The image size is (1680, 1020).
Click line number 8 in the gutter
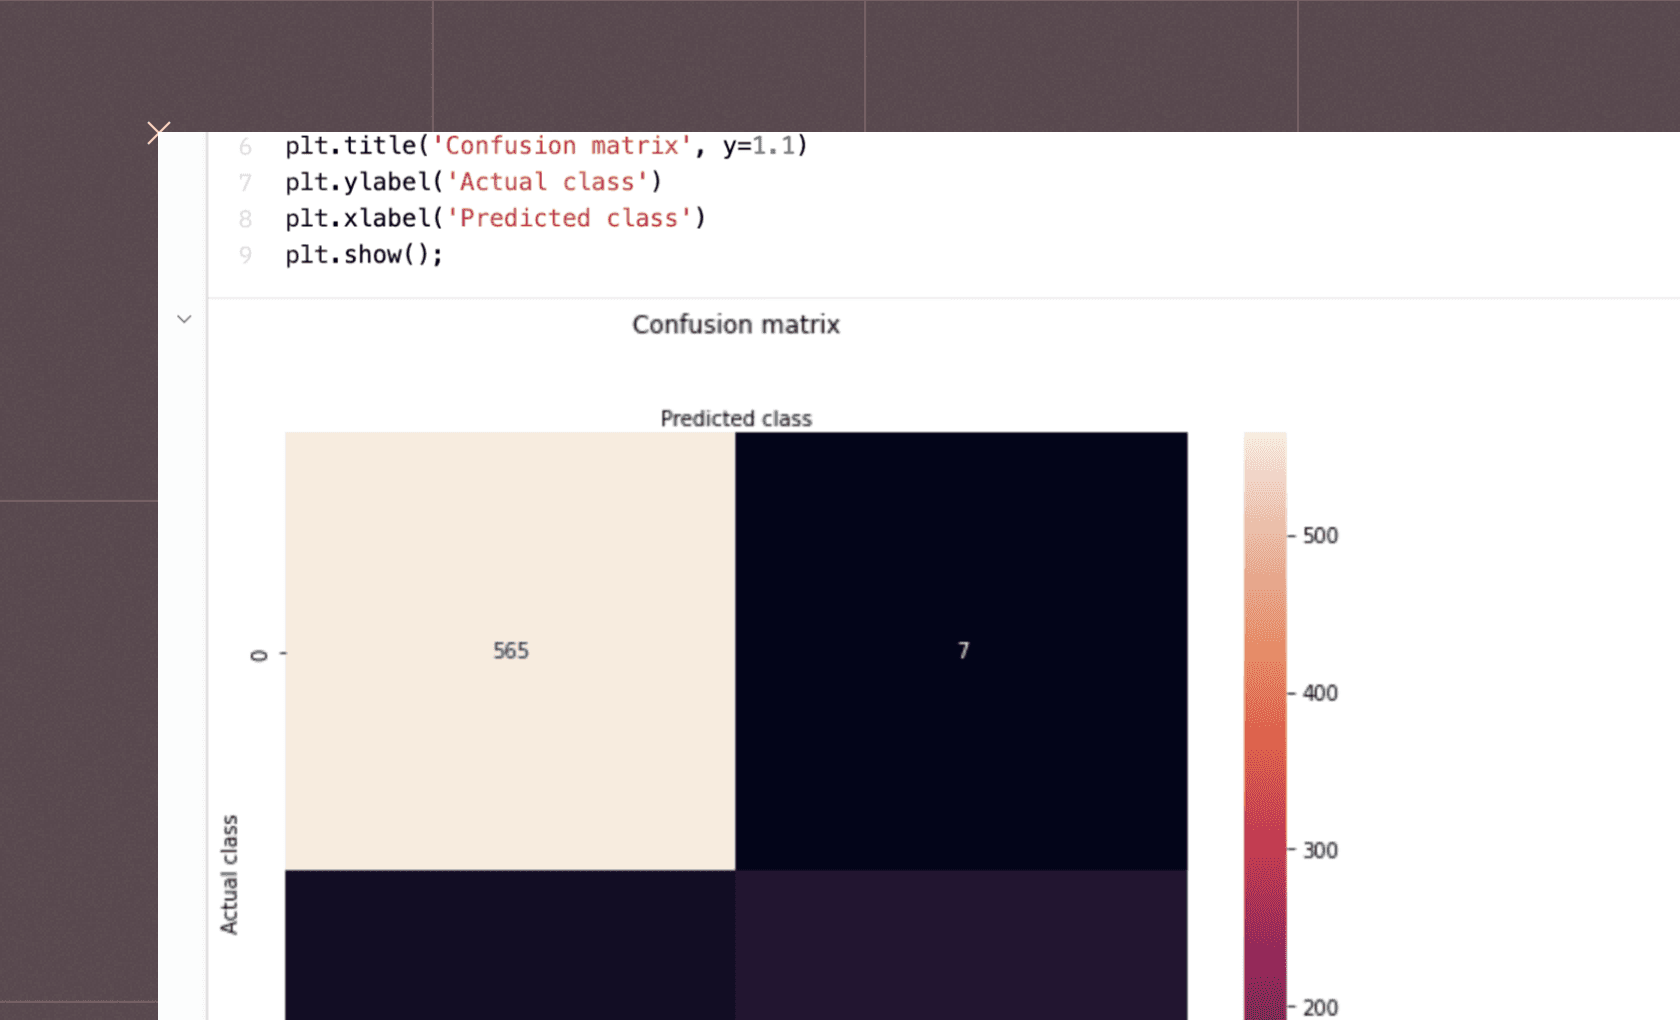pyautogui.click(x=245, y=219)
